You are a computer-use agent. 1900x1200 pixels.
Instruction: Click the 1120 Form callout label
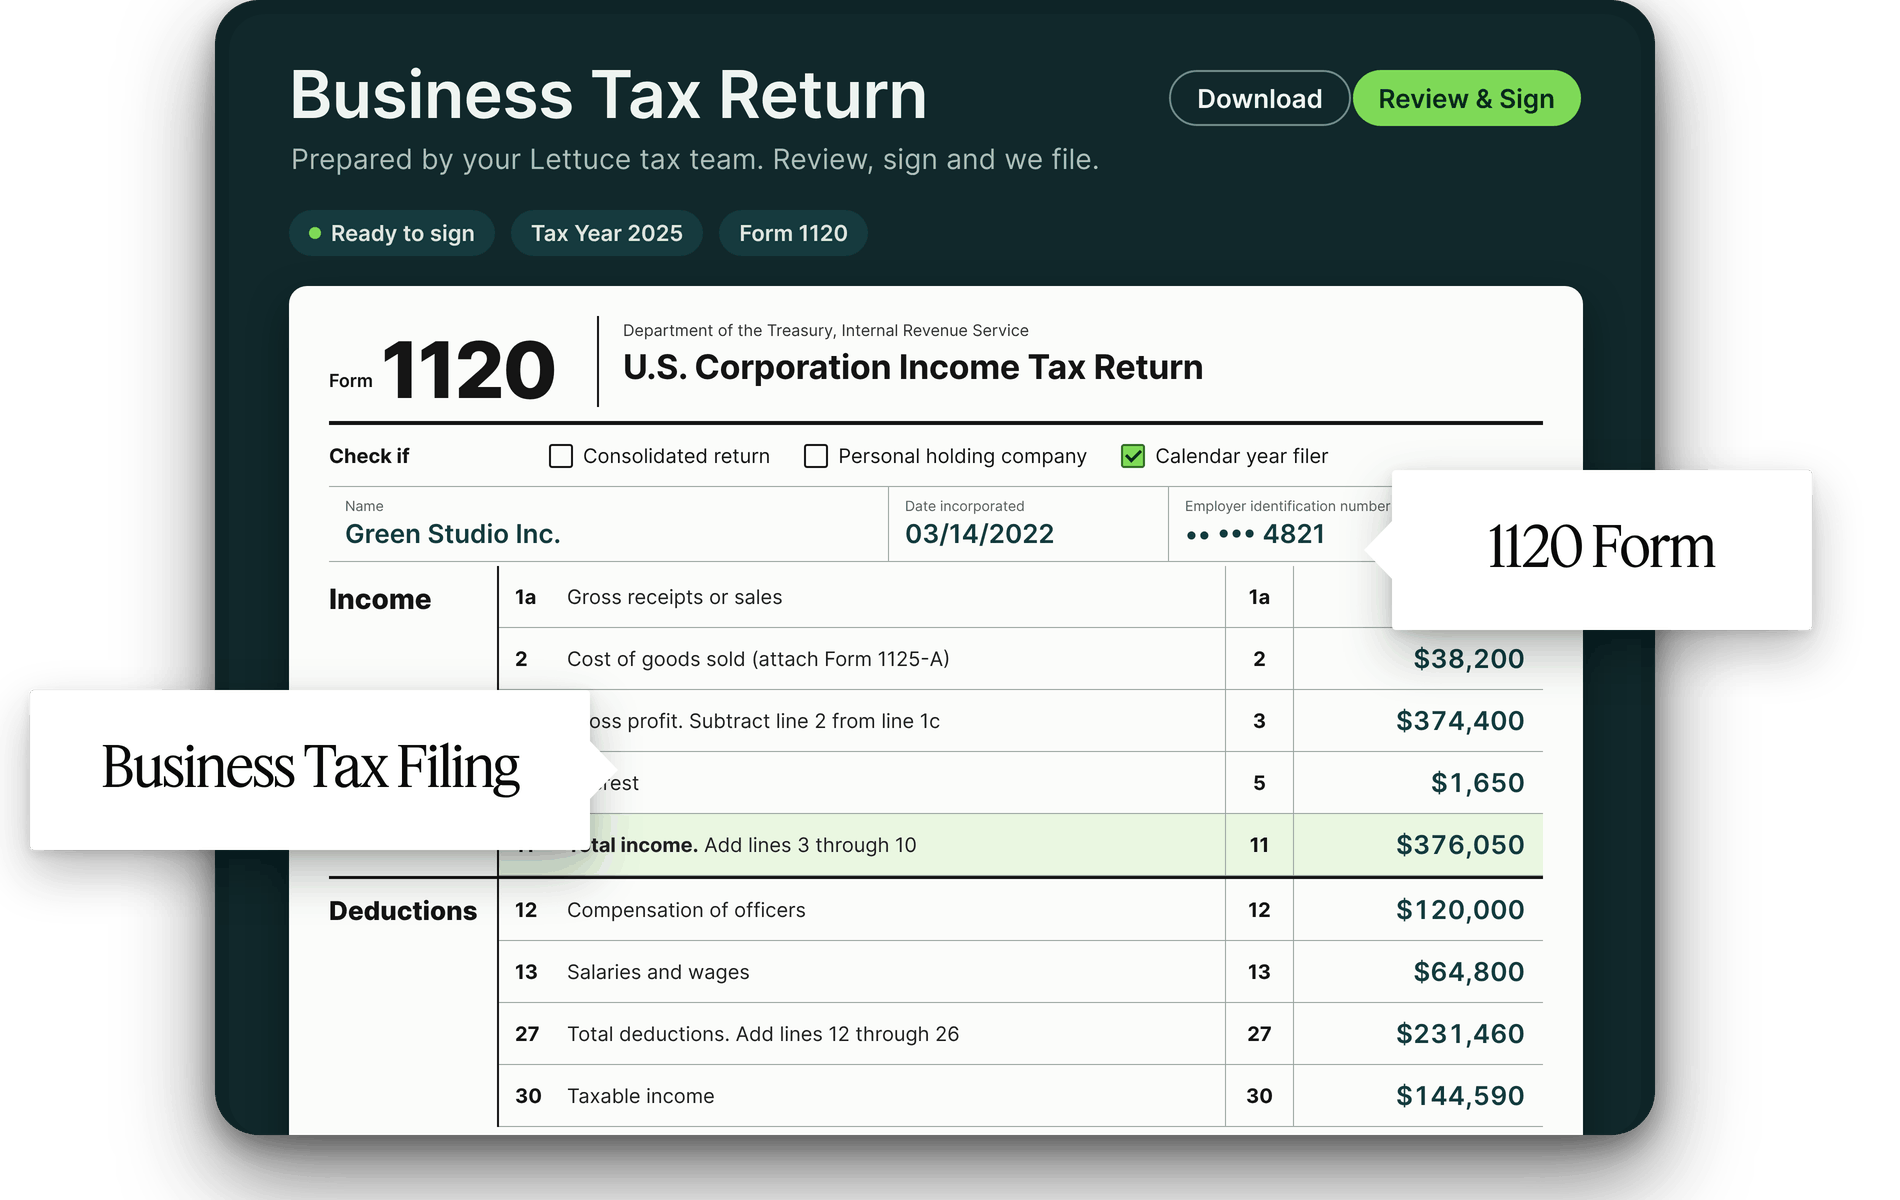pyautogui.click(x=1601, y=549)
